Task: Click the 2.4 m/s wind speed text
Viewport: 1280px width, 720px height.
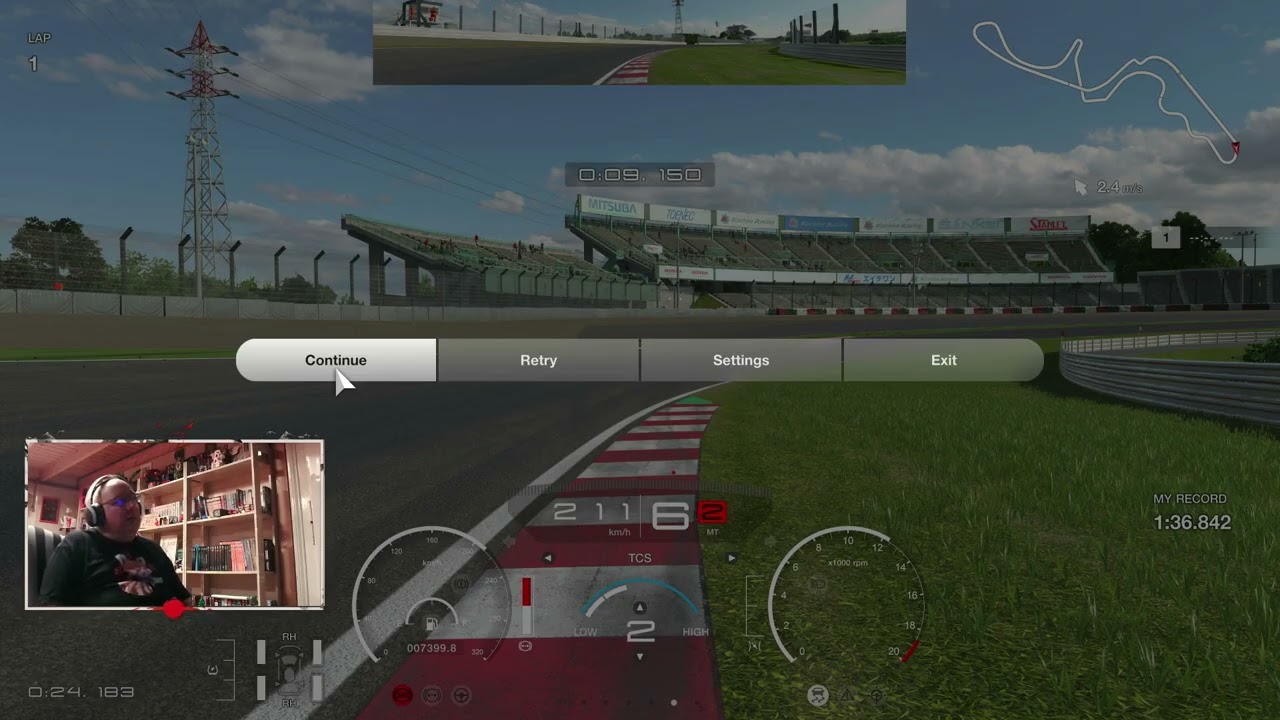Action: click(x=1120, y=187)
